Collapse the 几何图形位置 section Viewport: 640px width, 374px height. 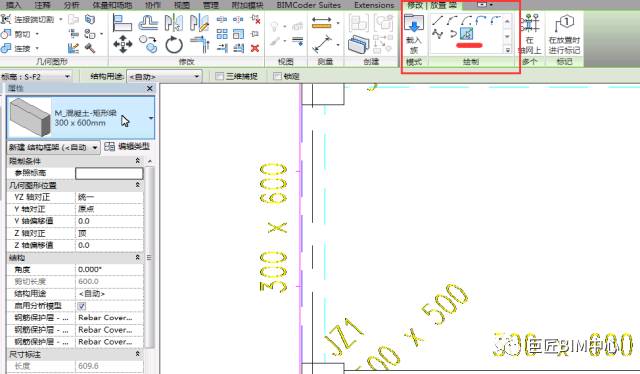(x=138, y=185)
